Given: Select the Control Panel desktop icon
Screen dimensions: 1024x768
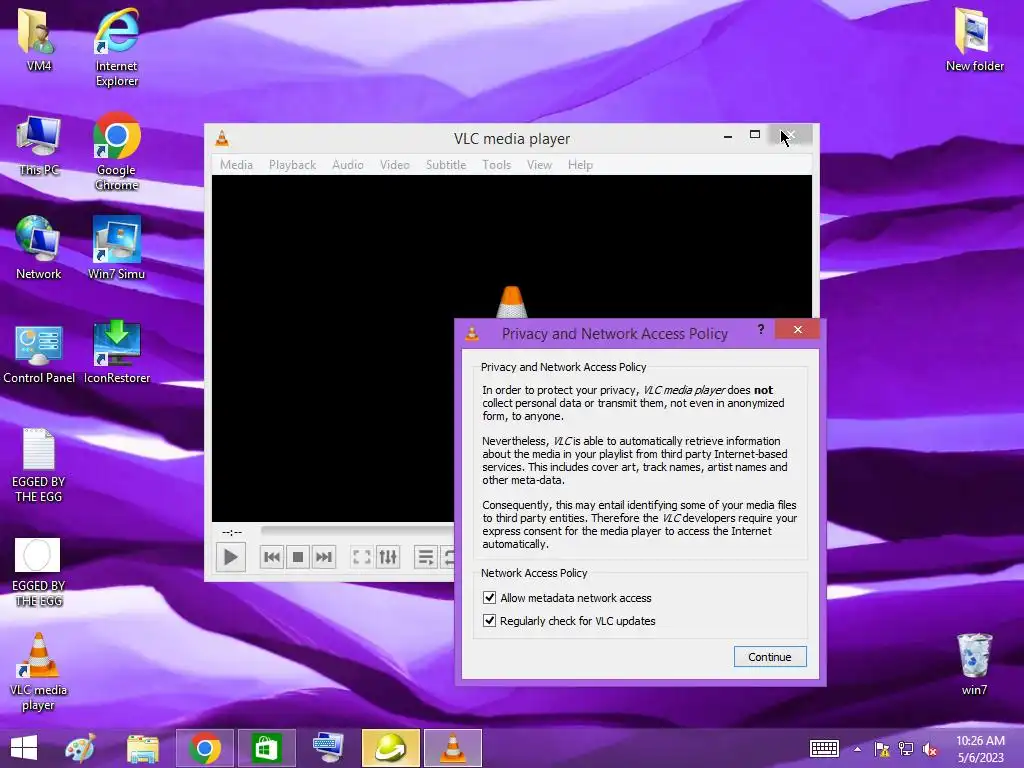Looking at the screenshot, I should coord(39,353).
